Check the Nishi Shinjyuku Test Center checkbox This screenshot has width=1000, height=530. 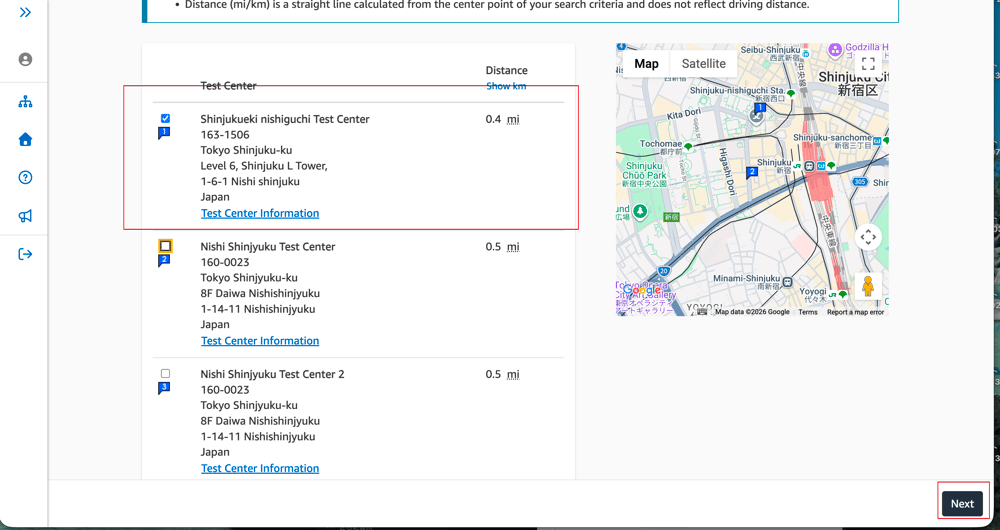(x=165, y=246)
